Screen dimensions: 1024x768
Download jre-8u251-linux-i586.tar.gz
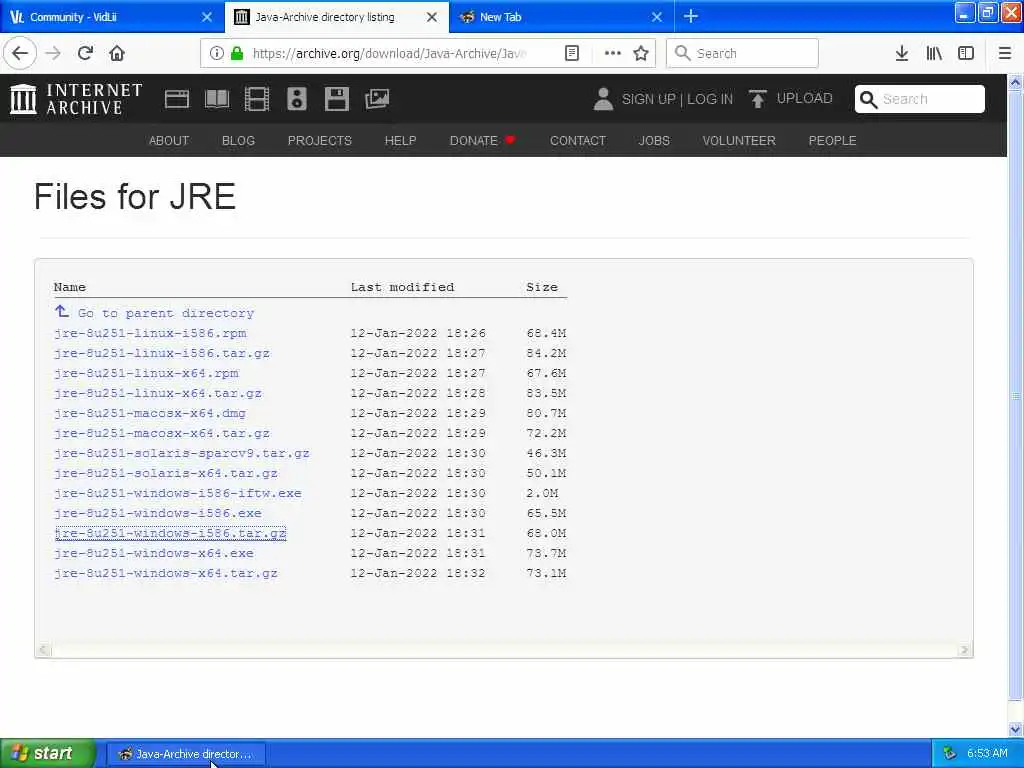coord(162,353)
